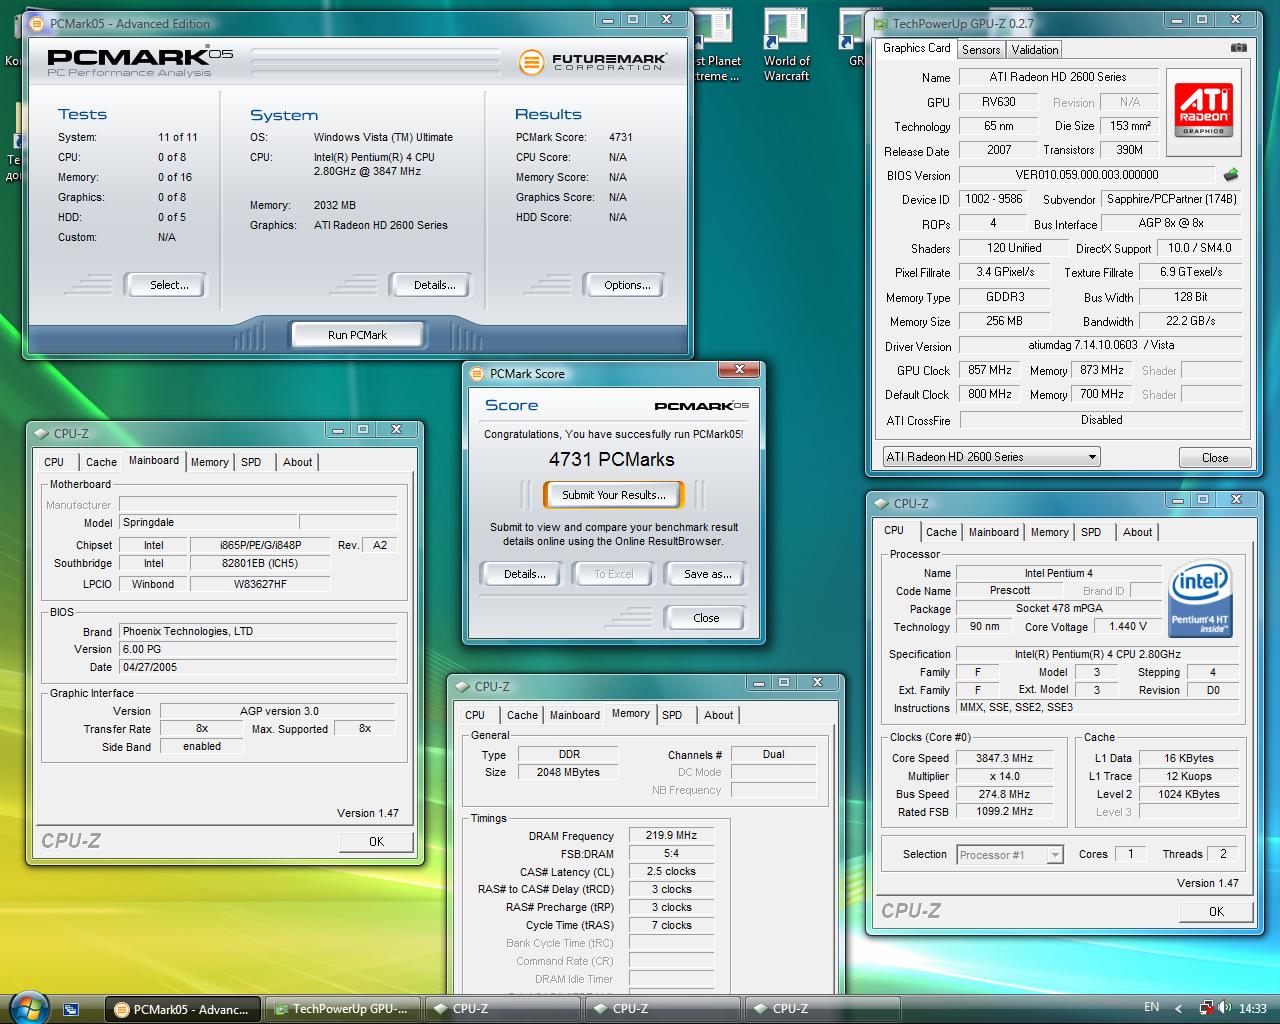This screenshot has width=1280, height=1024.
Task: Switch to the Sensors tab in GPU-Z
Action: click(x=981, y=50)
